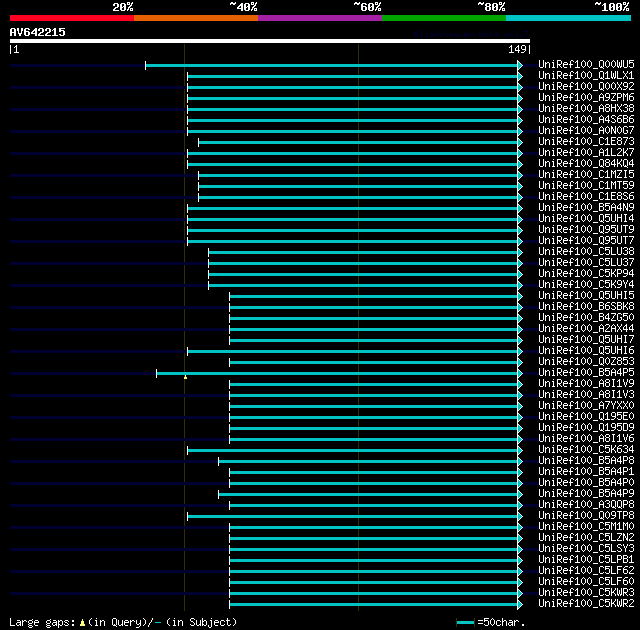The width and height of the screenshot is (640, 630).
Task: Select the UniRef100_C5LSY3 label
Action: [586, 549]
